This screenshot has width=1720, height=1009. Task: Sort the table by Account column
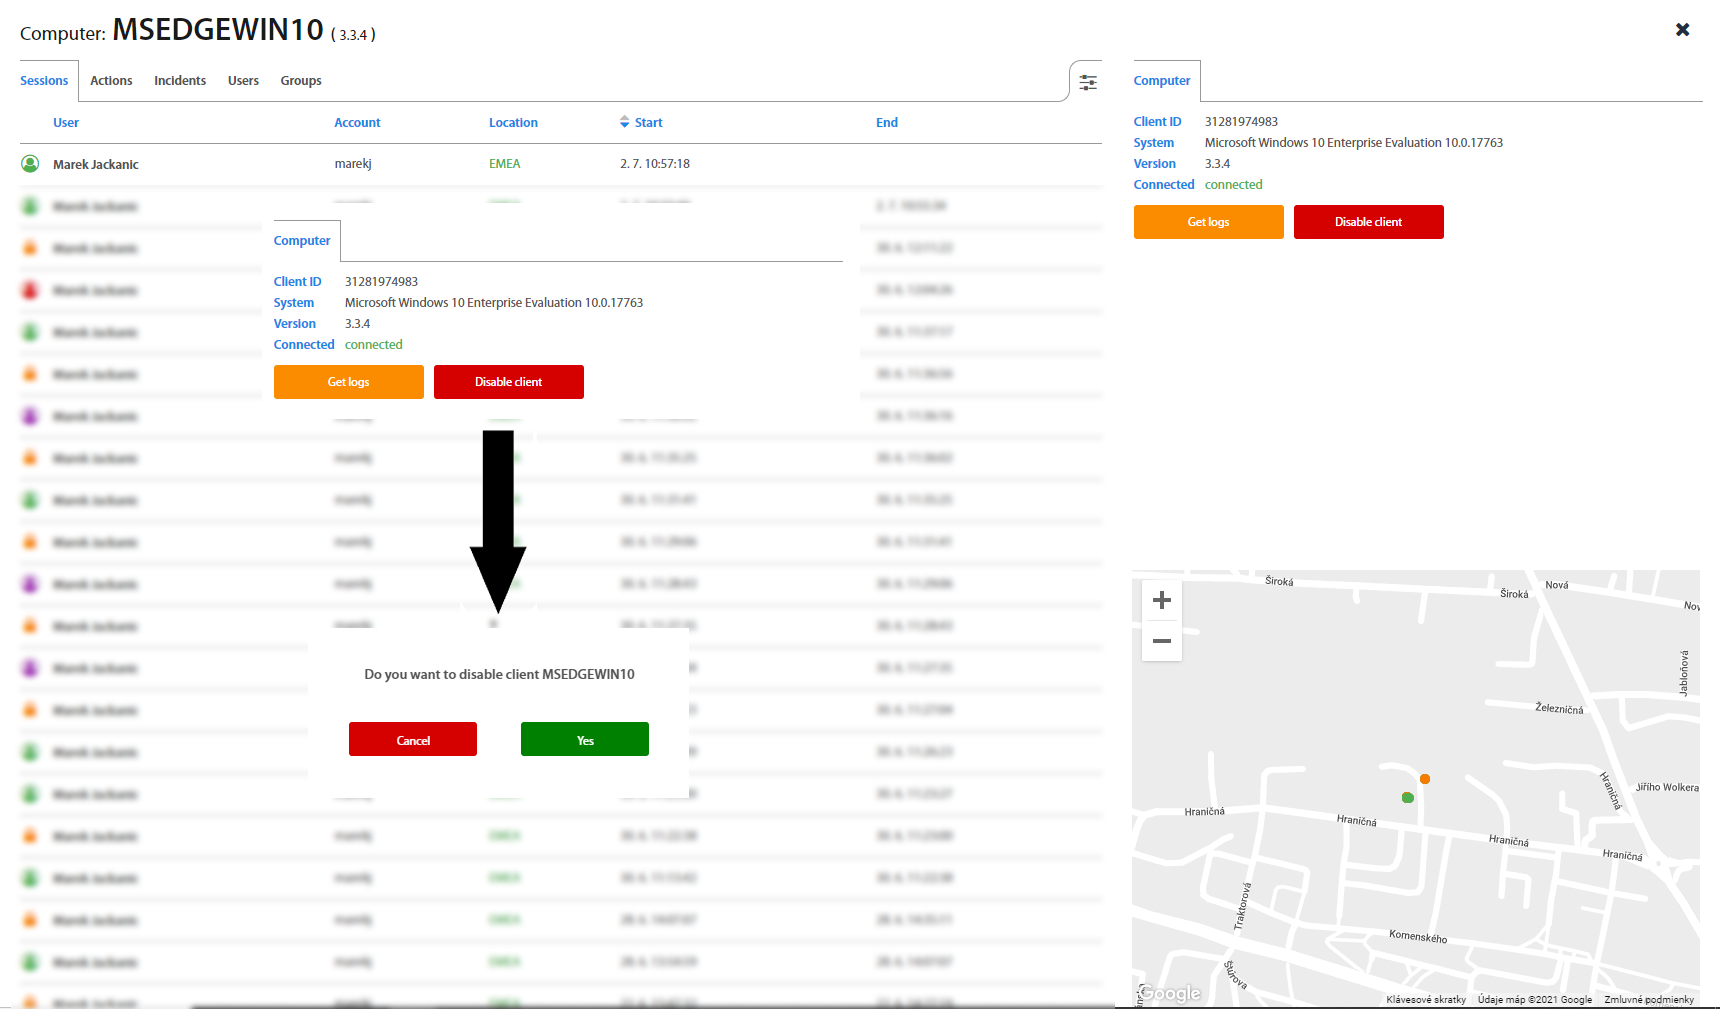(357, 123)
